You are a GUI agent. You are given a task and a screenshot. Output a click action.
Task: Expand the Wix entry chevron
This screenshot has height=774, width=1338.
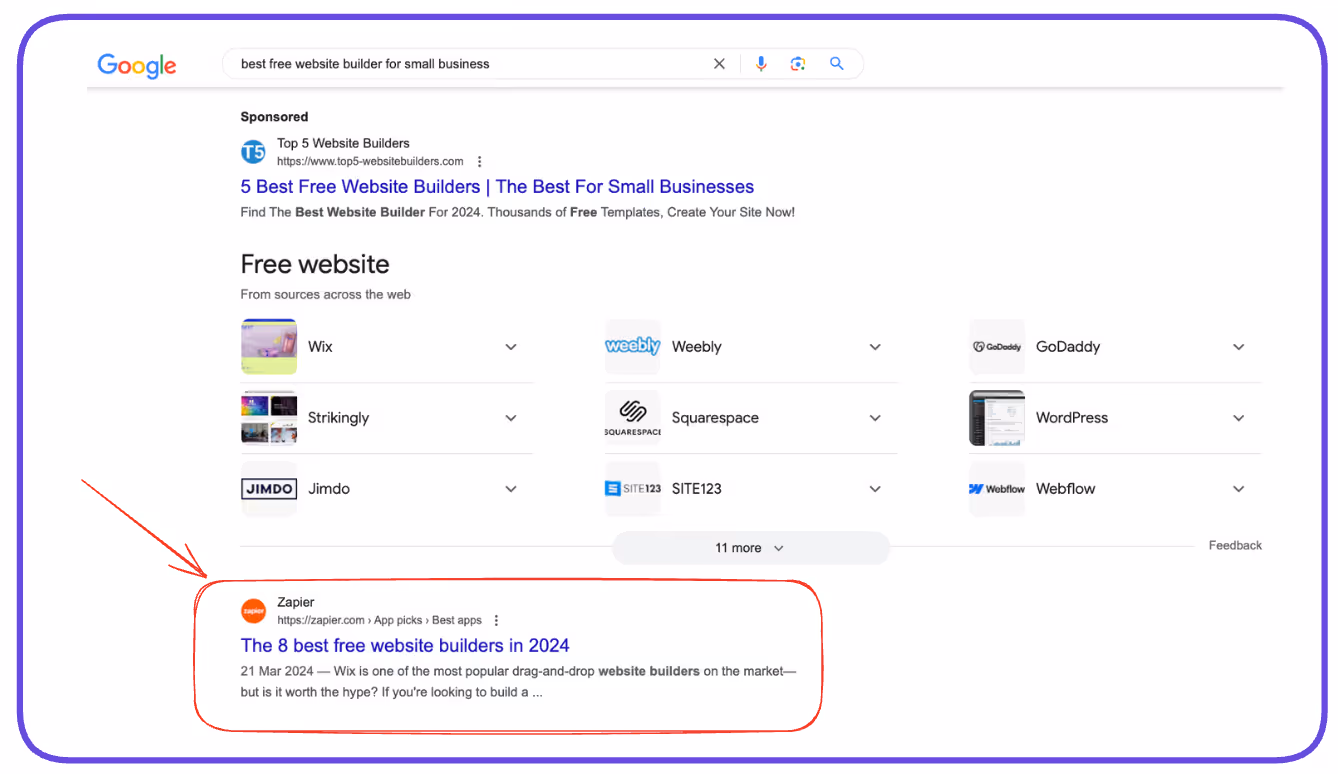(511, 347)
